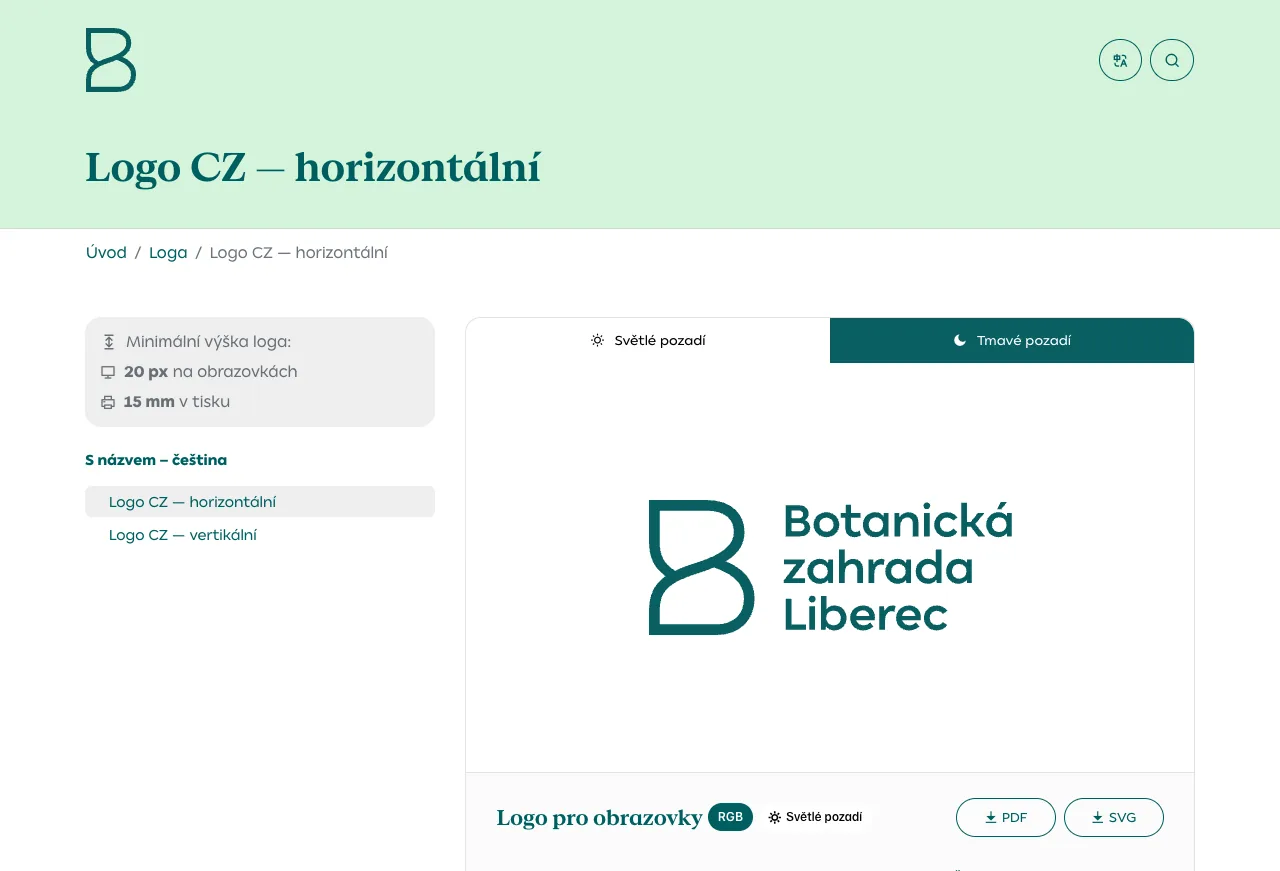Click the 'S názvem – čeština' heading
The width and height of the screenshot is (1280, 871).
156,460
